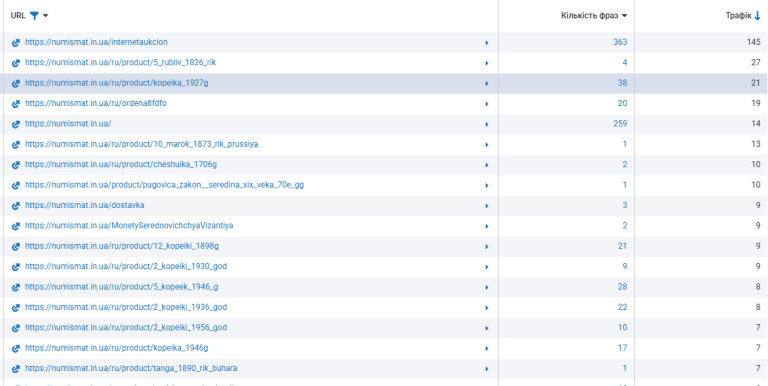Expand the 2_kopeiki_1936_god row arrow

(x=486, y=308)
